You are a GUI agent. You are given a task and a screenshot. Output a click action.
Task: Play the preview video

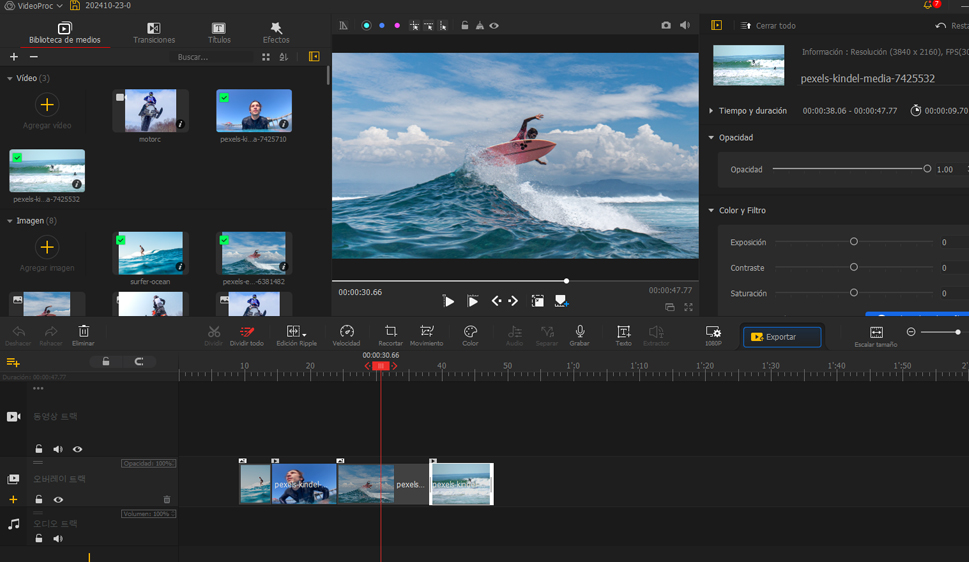(x=449, y=302)
